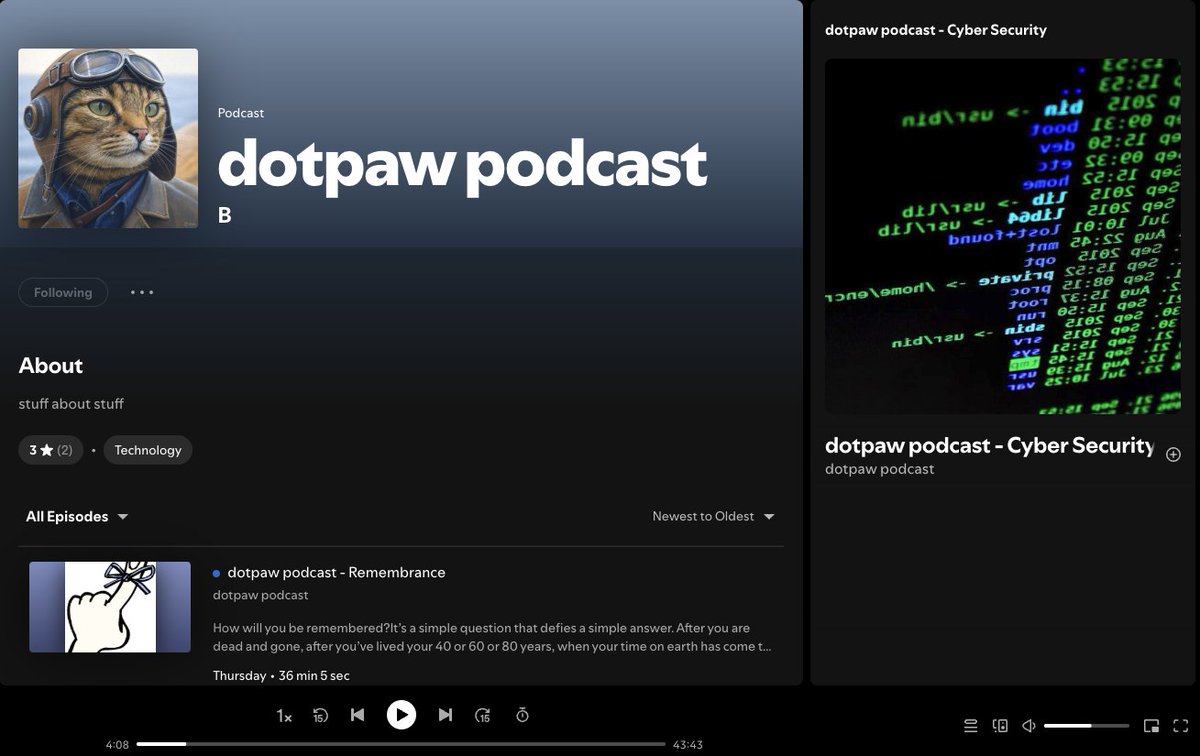The height and width of the screenshot is (756, 1200).
Task: Open the sleep timer
Action: [522, 715]
